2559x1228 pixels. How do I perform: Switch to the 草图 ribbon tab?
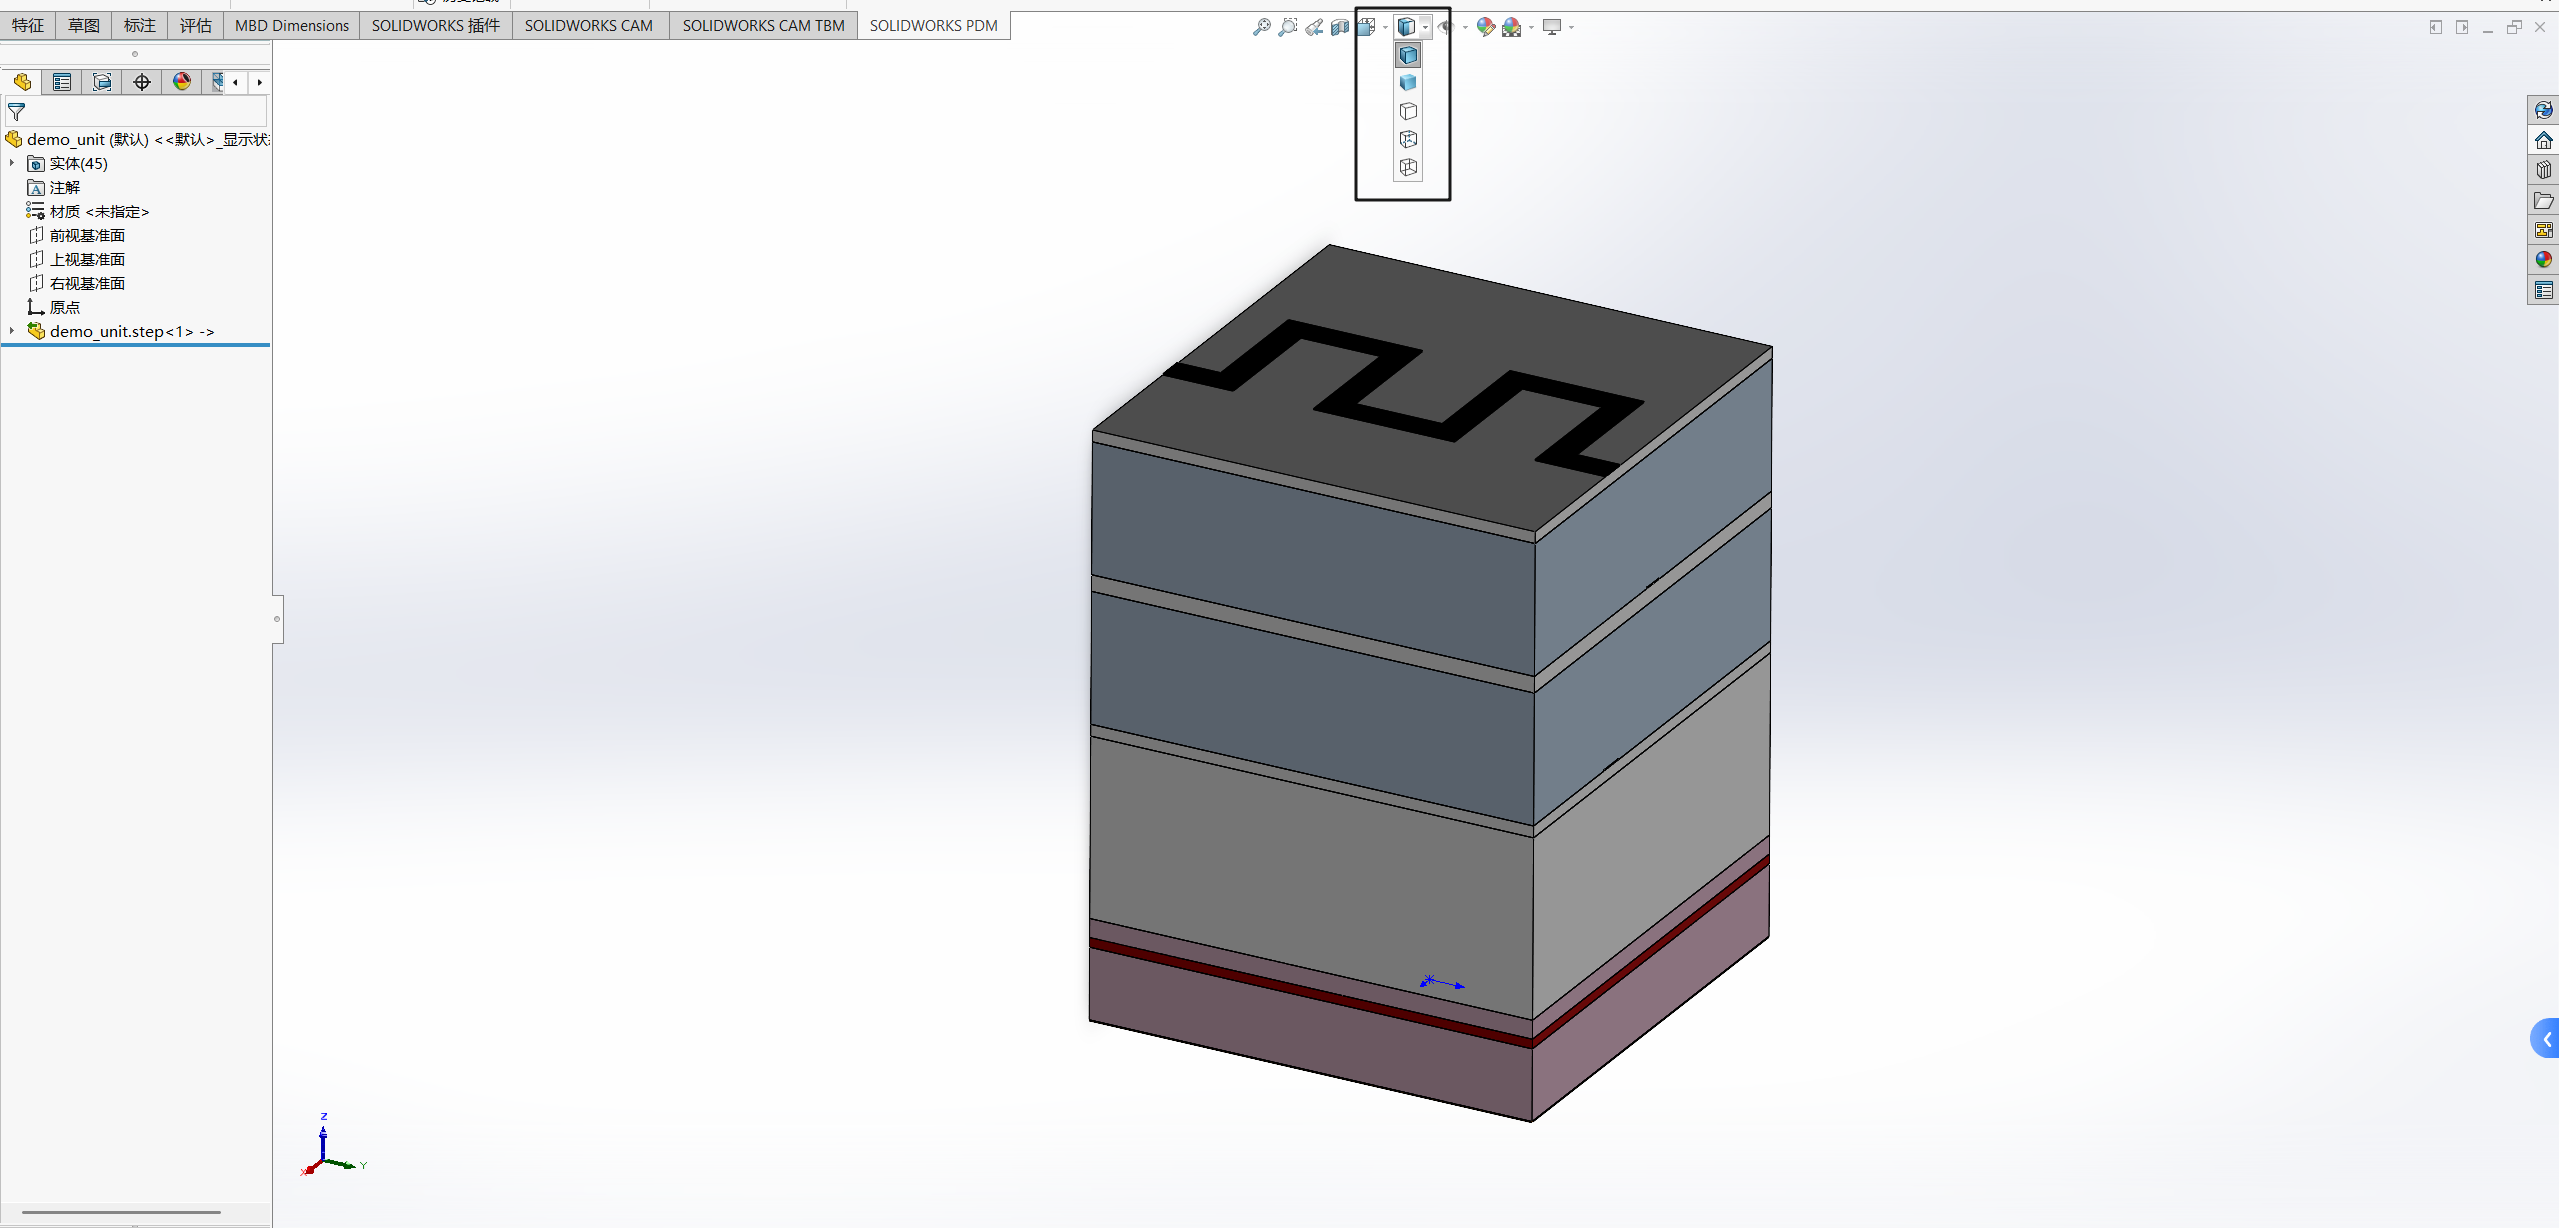click(84, 25)
